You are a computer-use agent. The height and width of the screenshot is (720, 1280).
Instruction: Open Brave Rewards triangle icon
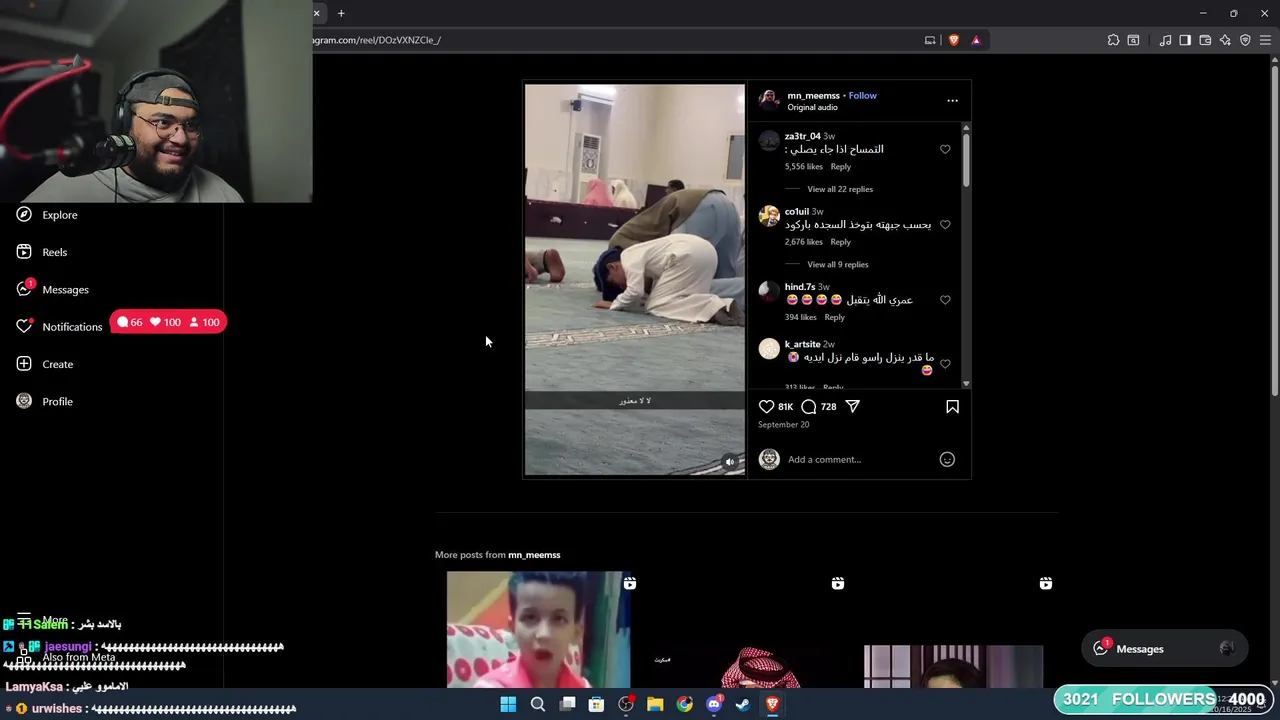pos(976,40)
